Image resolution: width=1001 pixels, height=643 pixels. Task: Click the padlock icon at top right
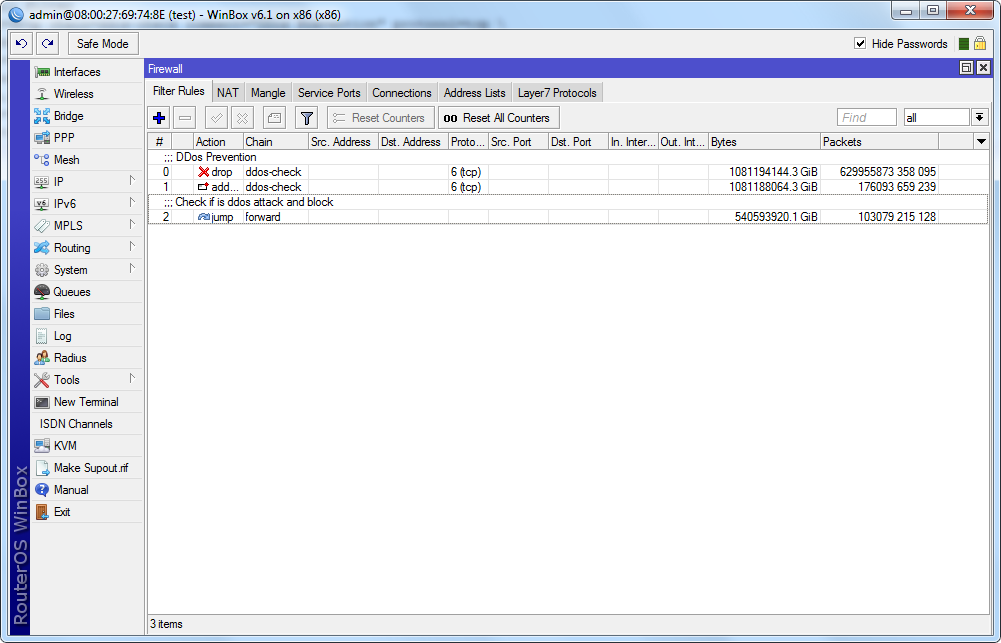tap(980, 43)
